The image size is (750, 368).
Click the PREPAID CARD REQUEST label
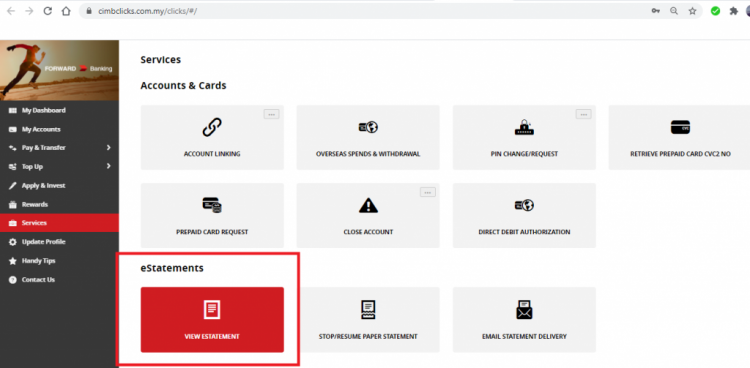212,232
